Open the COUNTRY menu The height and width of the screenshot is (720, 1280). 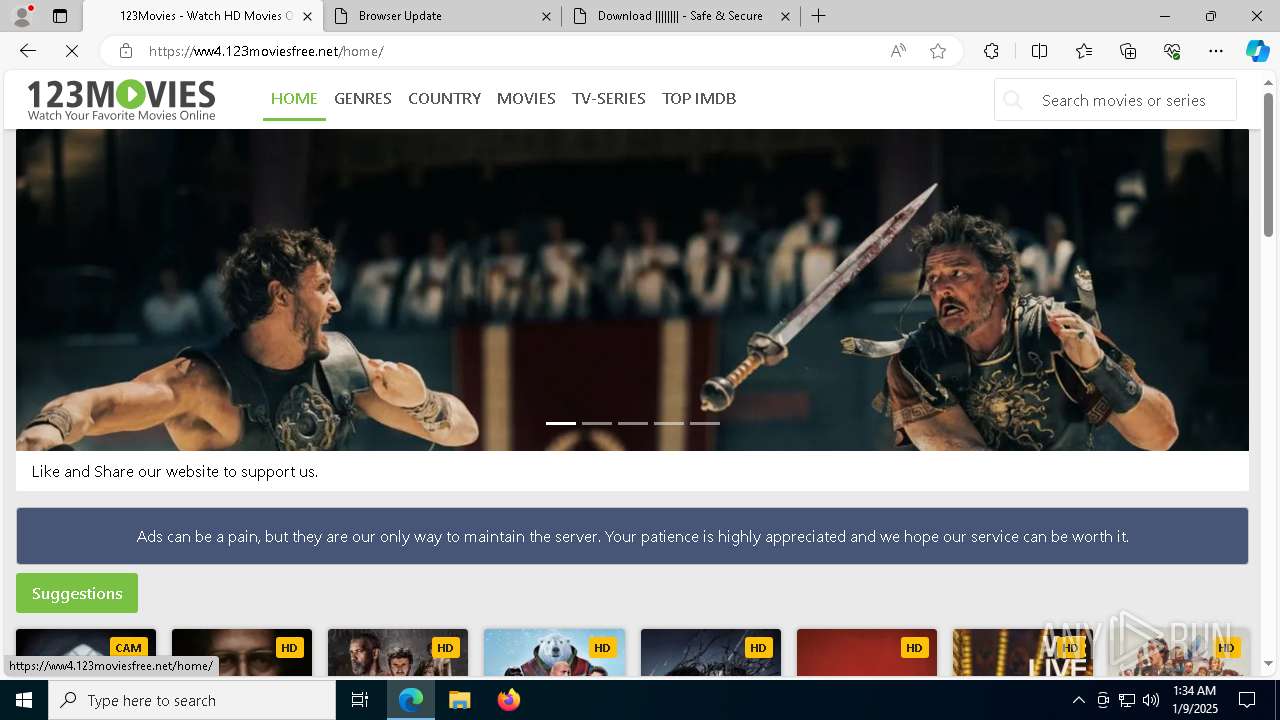(x=444, y=98)
